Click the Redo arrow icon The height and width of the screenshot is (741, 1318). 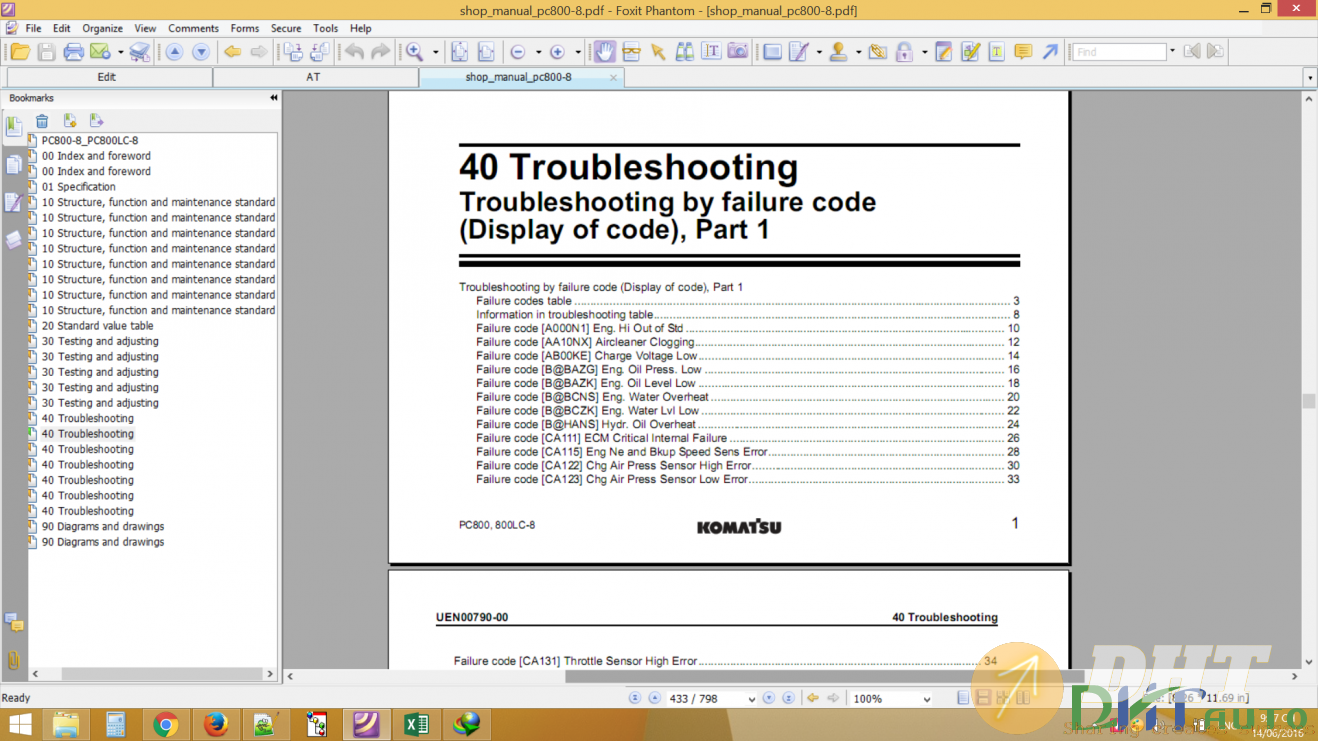tap(381, 52)
